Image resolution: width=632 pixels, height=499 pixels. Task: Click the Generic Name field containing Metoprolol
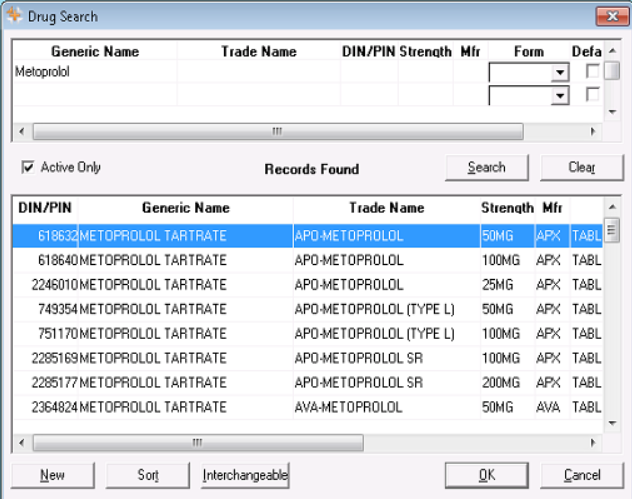pyautogui.click(x=95, y=72)
